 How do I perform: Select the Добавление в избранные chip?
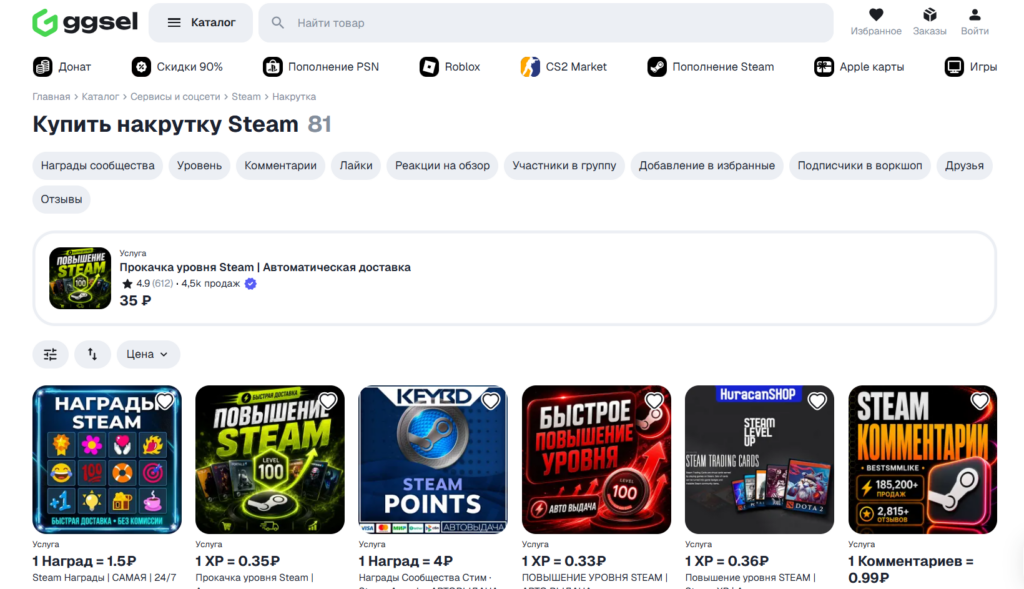(707, 166)
